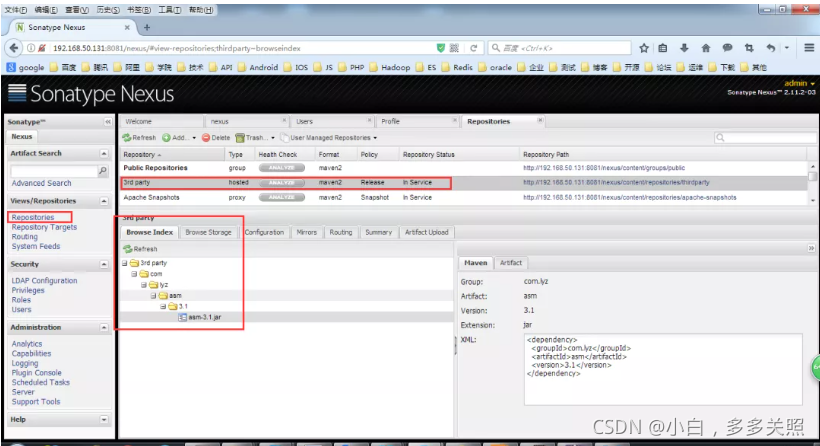Image resolution: width=820 pixels, height=446 pixels.
Task: Open Scheduled Tasks link
Action: [40, 383]
